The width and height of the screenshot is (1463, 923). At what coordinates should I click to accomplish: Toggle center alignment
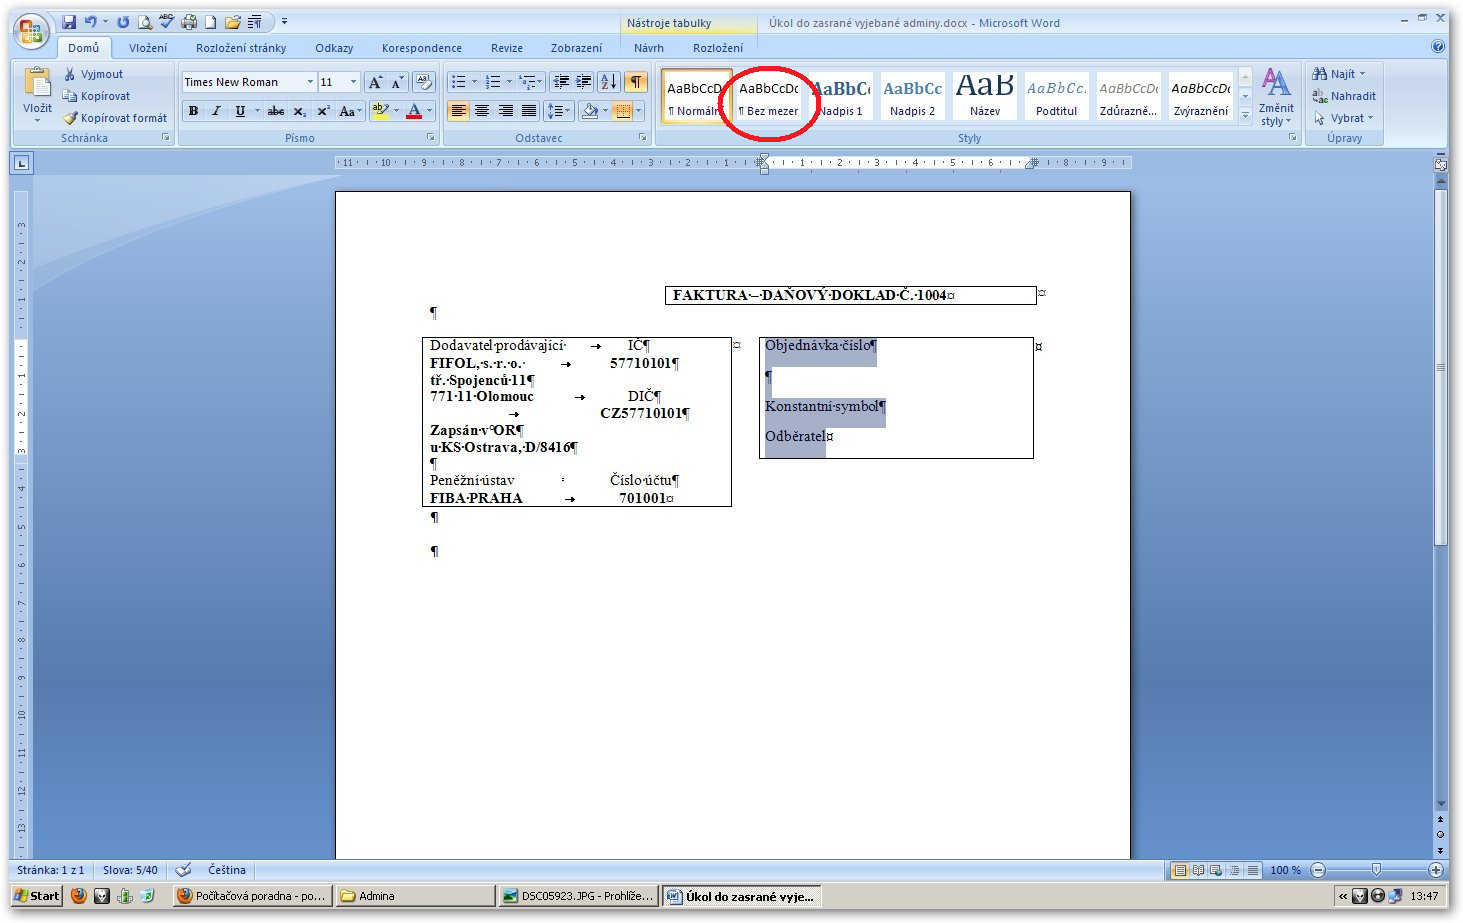482,111
